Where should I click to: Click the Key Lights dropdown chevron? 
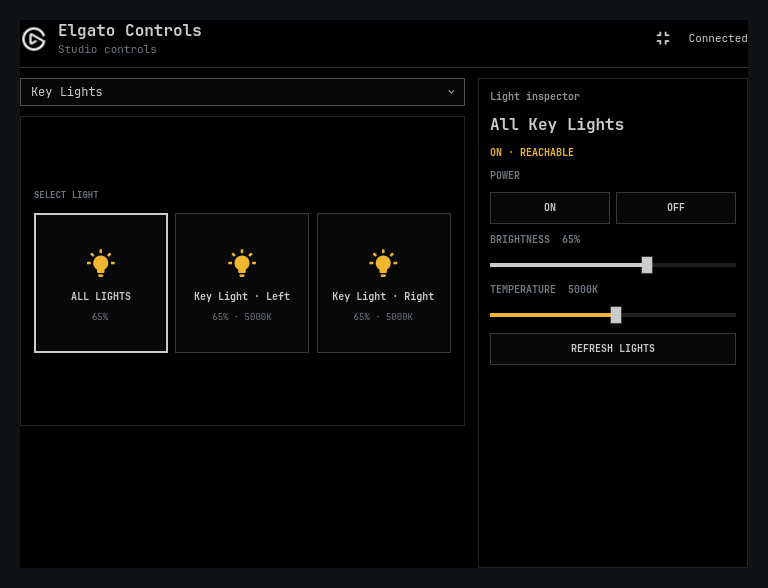pos(451,92)
